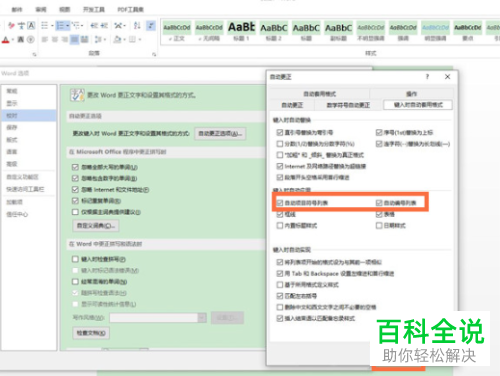Click the shading paint bucket icon
The height and width of the screenshot is (376, 500).
pyautogui.click(x=117, y=40)
